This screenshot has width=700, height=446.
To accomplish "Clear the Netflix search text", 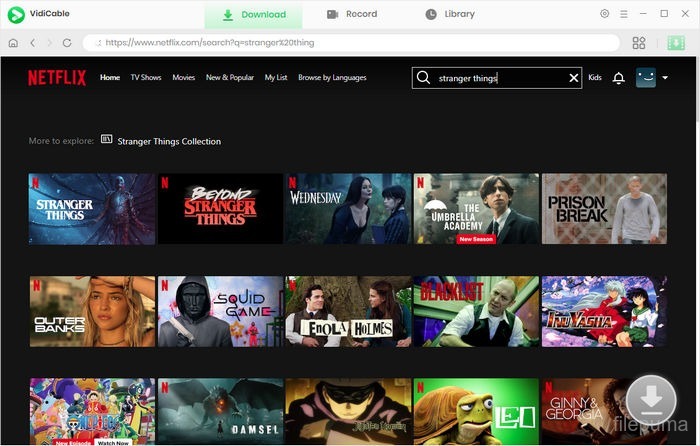I will 574,78.
